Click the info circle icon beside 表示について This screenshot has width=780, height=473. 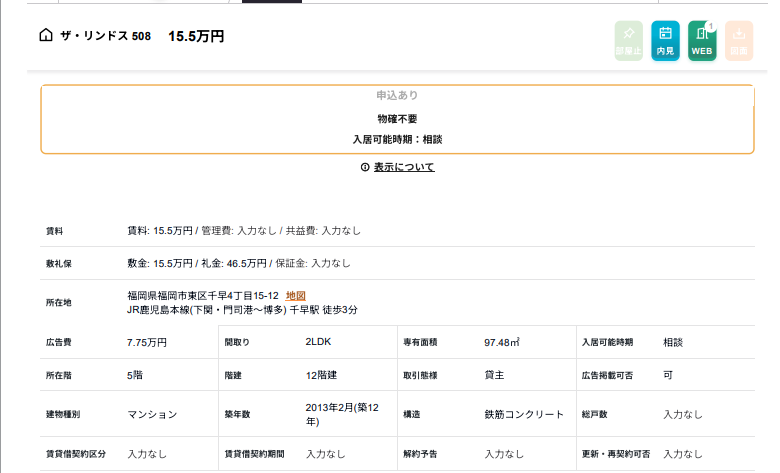point(365,167)
